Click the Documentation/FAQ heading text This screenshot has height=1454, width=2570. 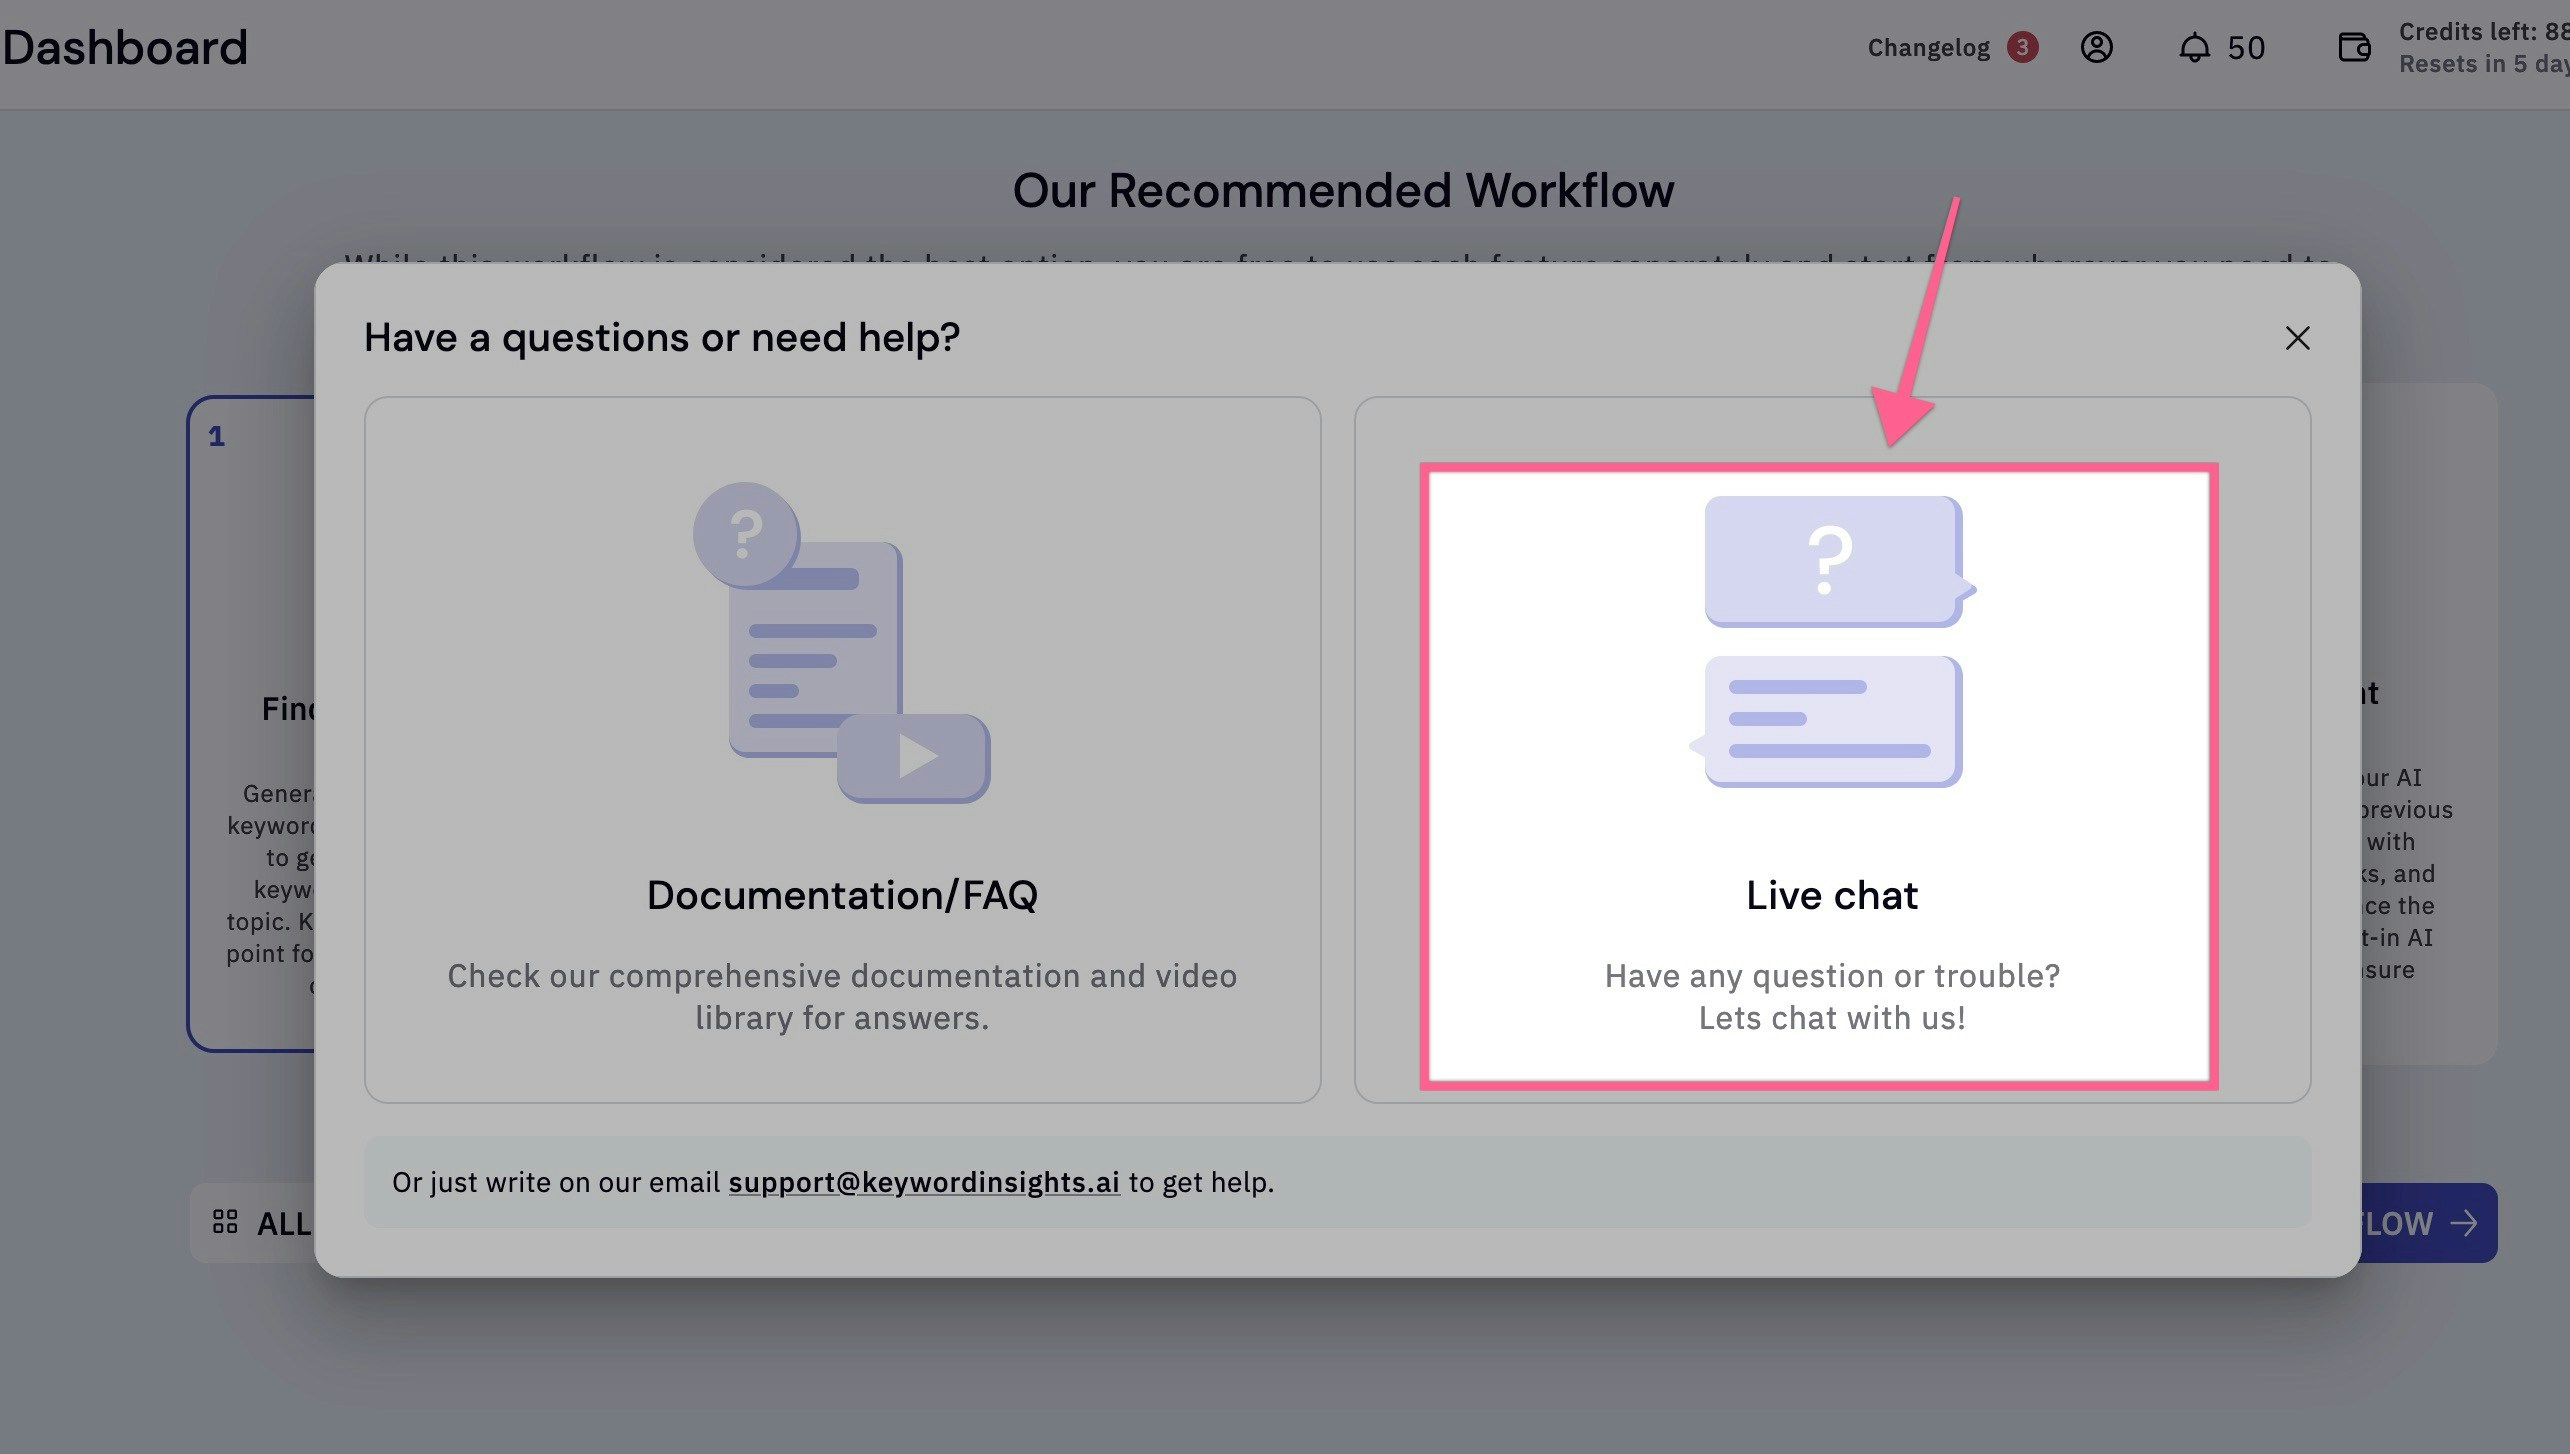click(x=842, y=895)
